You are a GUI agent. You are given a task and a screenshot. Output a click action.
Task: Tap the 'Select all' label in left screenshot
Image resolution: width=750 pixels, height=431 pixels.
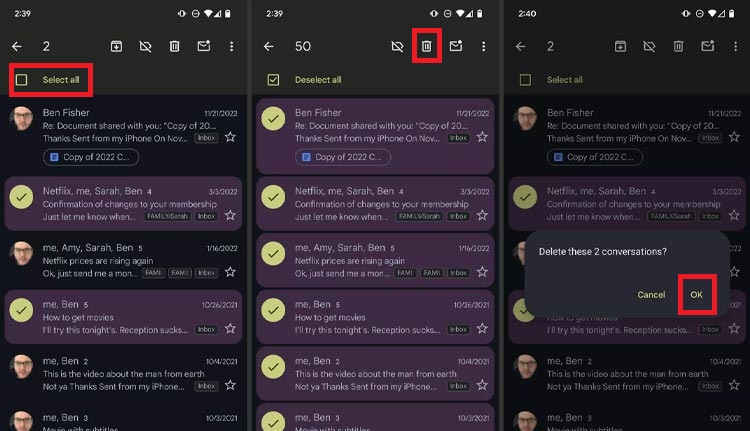coord(61,80)
